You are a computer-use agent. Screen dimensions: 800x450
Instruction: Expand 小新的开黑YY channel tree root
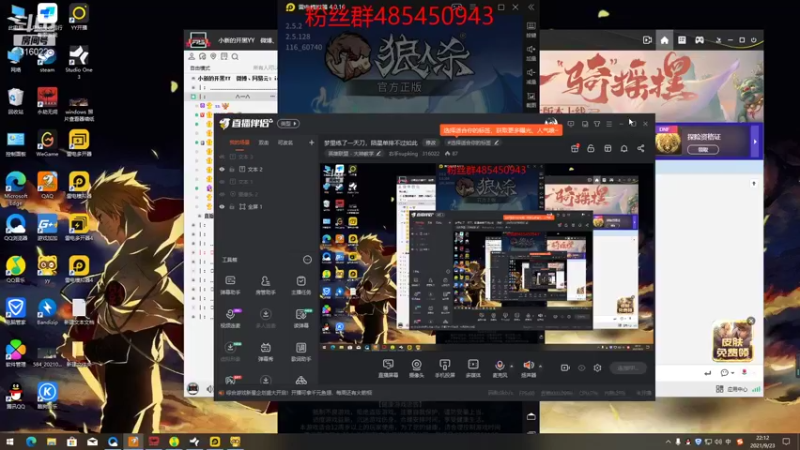(193, 79)
